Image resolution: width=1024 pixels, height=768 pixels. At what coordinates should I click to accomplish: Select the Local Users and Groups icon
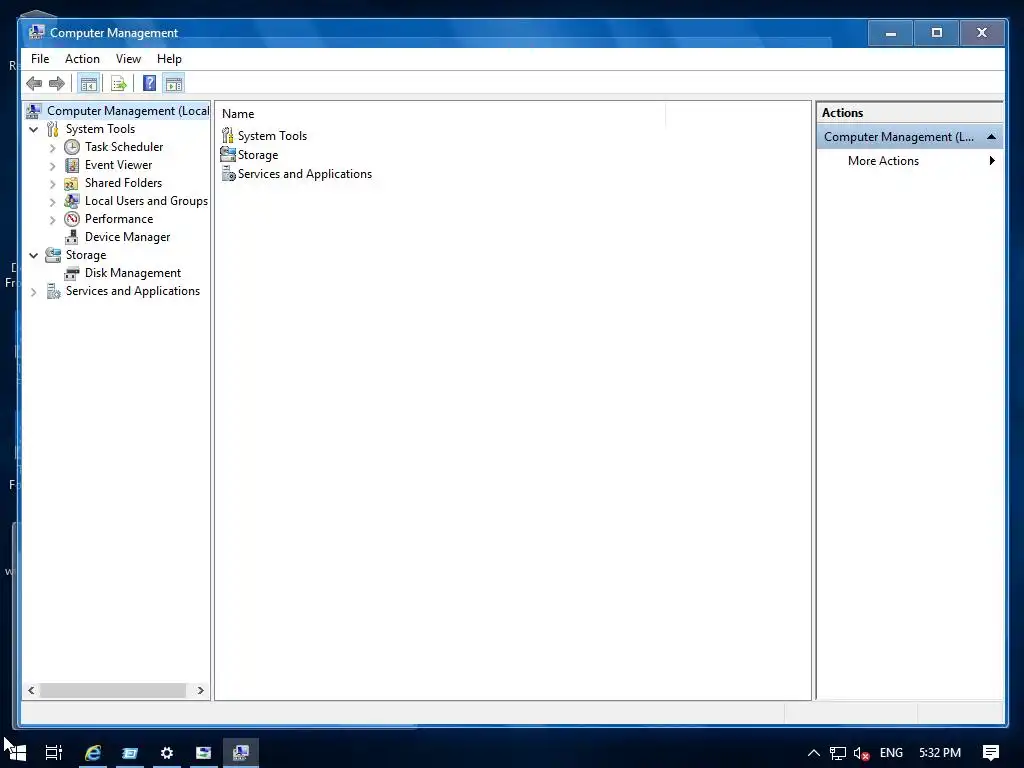point(72,201)
